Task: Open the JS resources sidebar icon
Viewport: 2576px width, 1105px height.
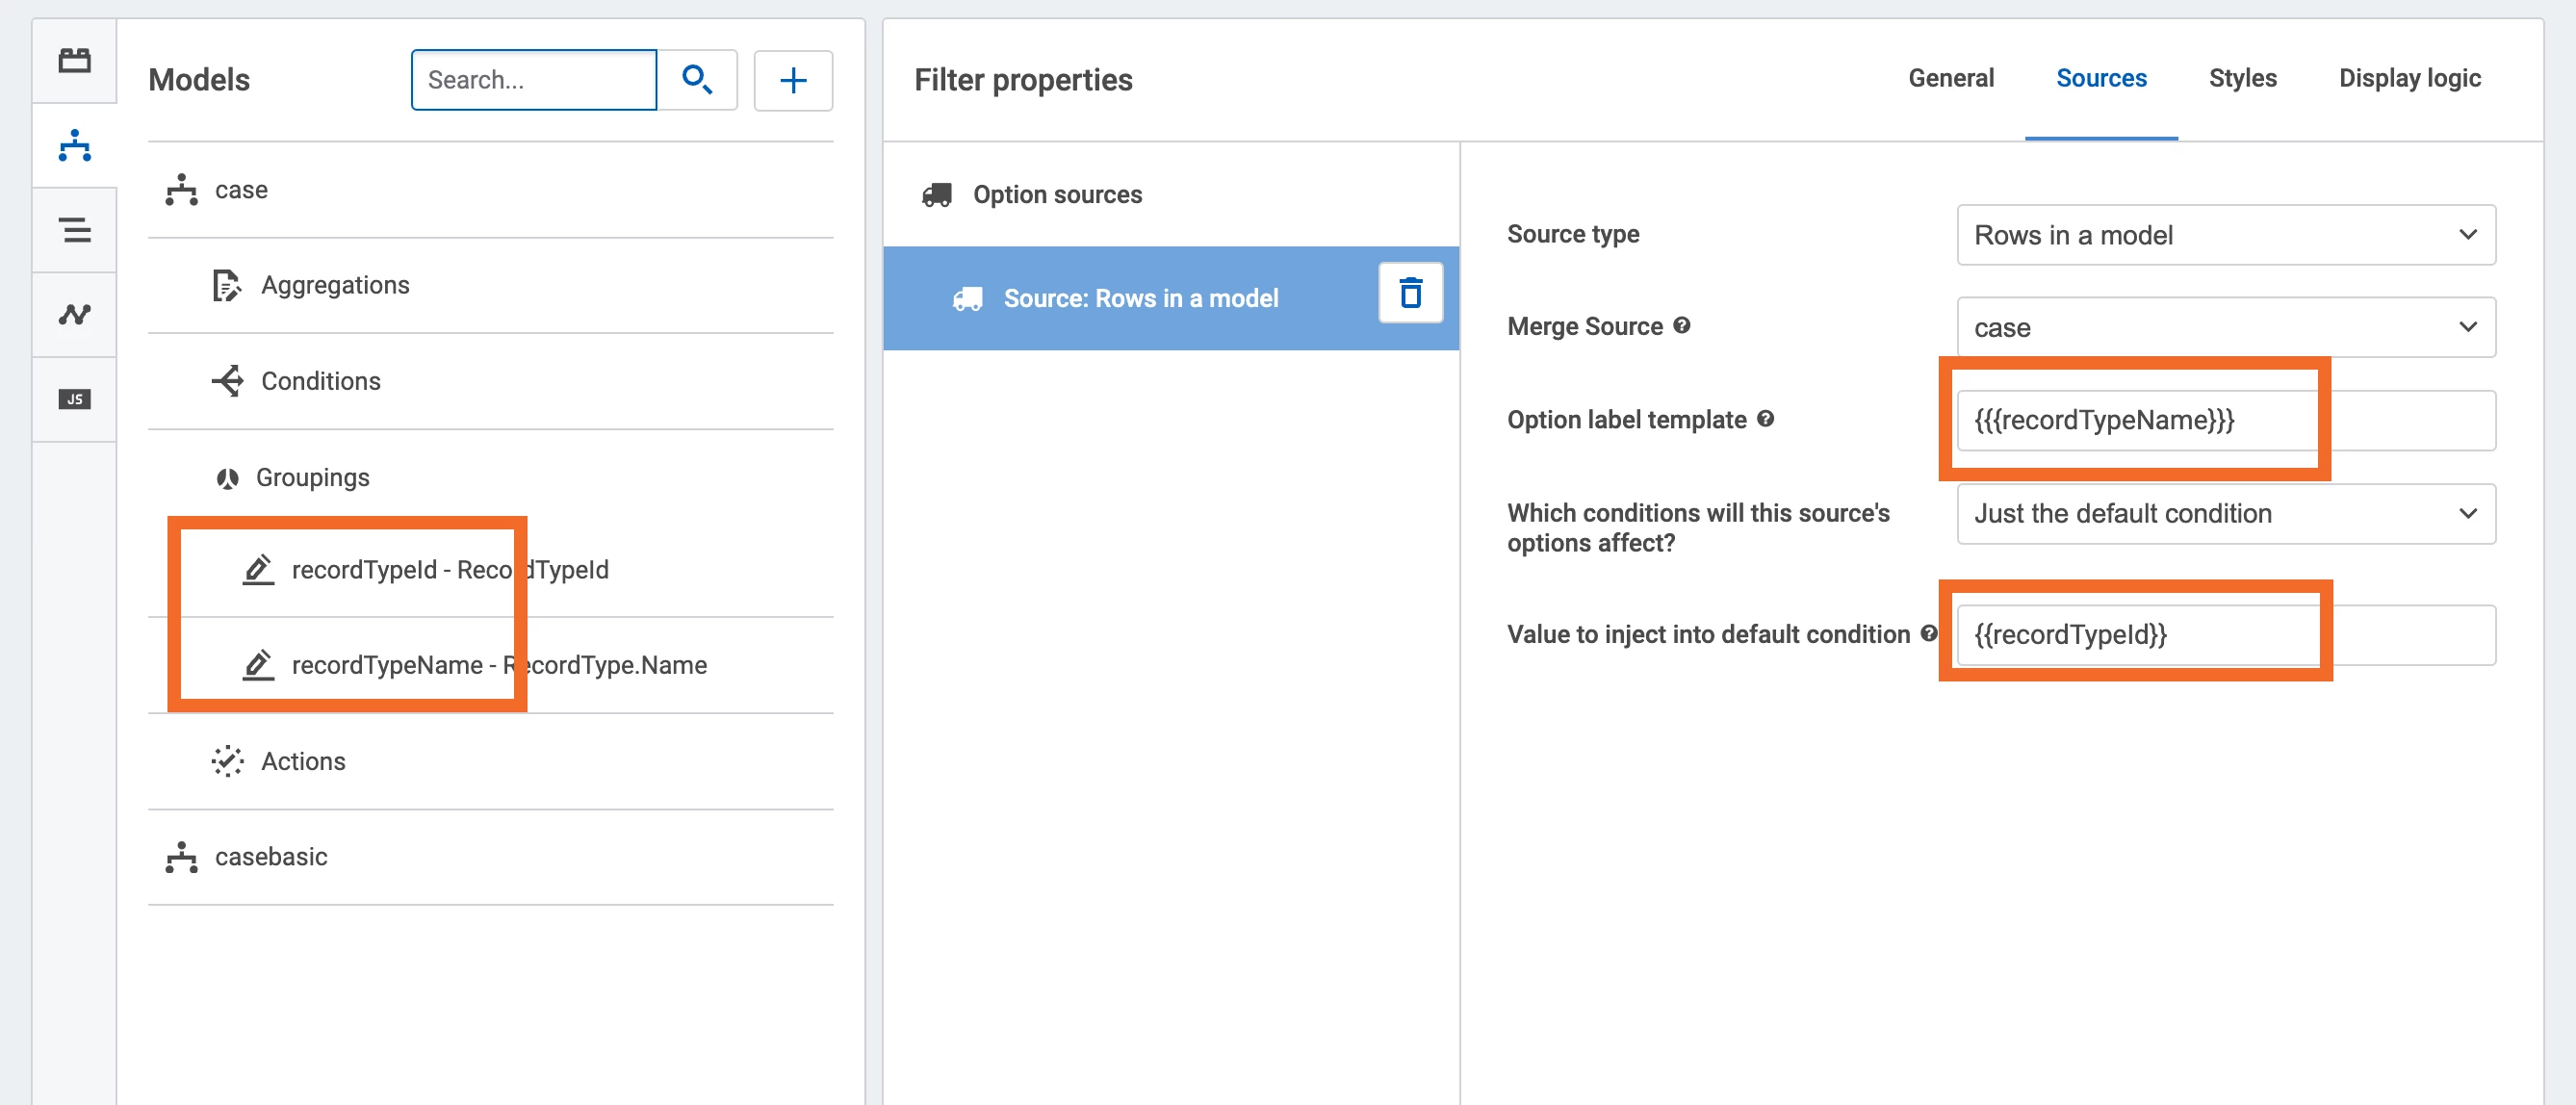Action: pos(74,399)
